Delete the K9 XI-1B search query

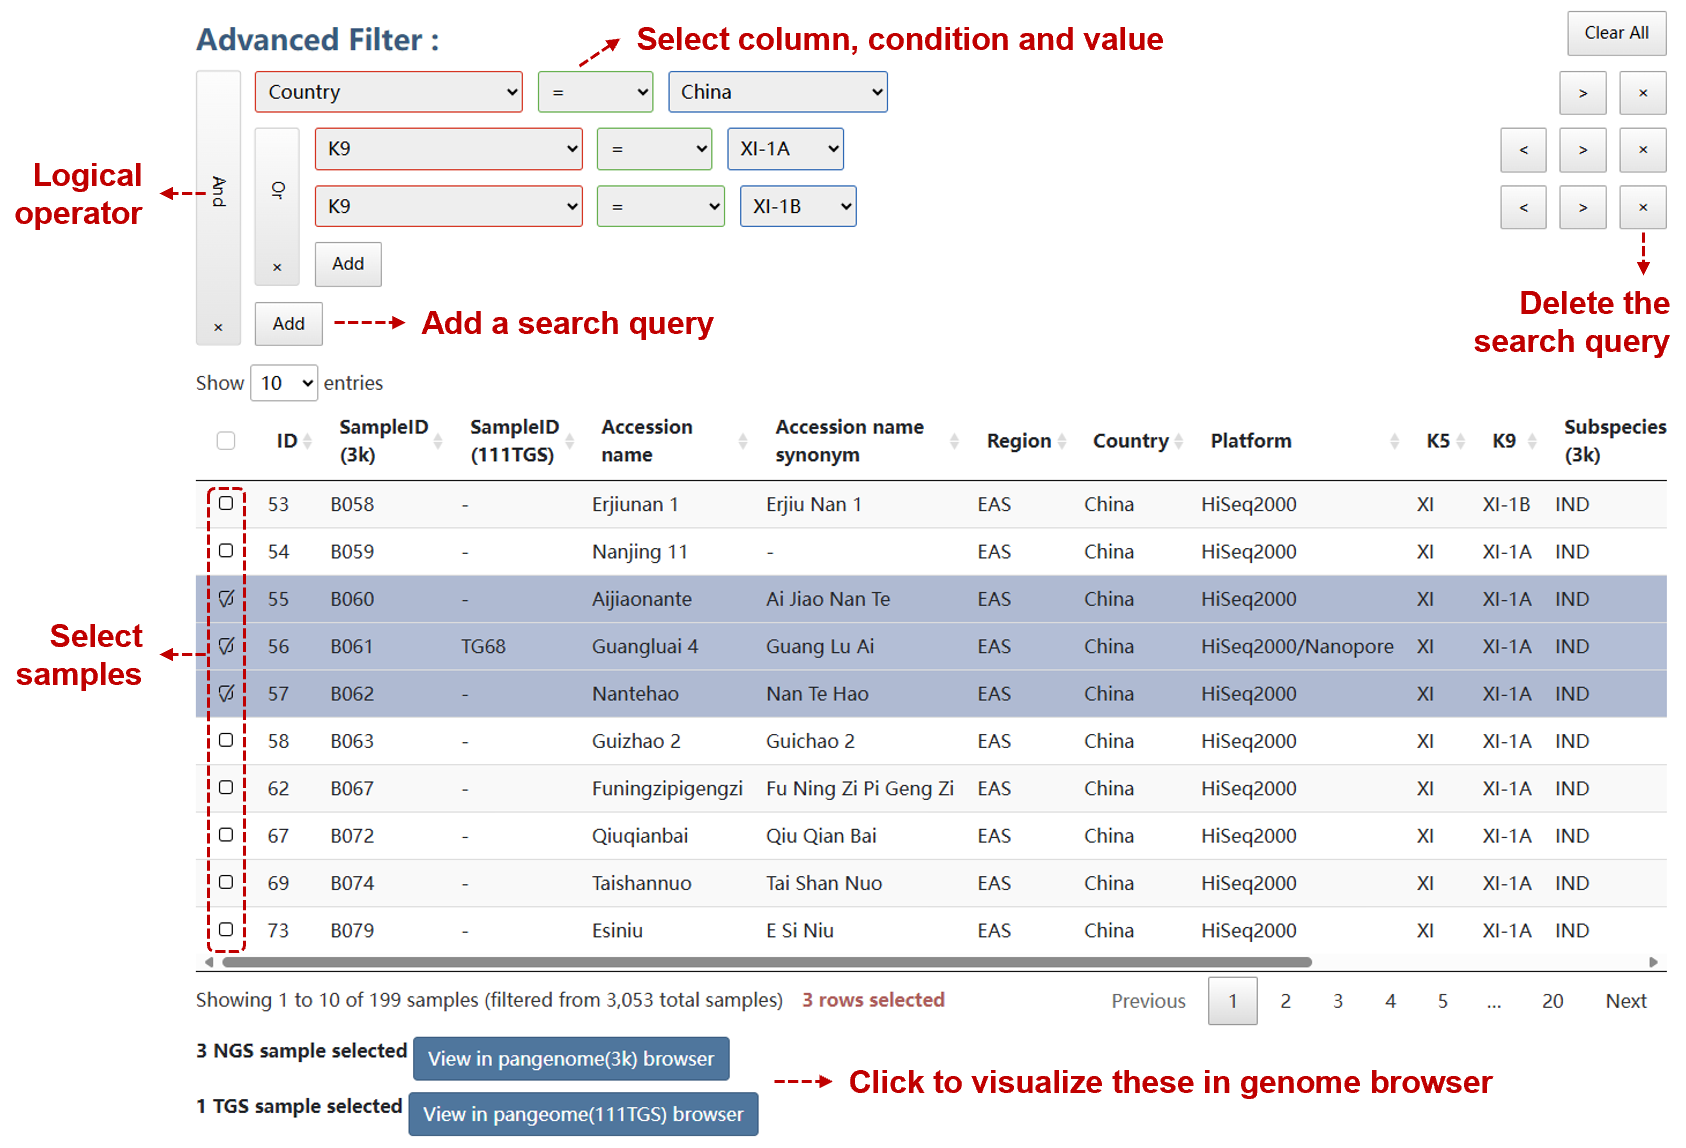click(x=1642, y=207)
